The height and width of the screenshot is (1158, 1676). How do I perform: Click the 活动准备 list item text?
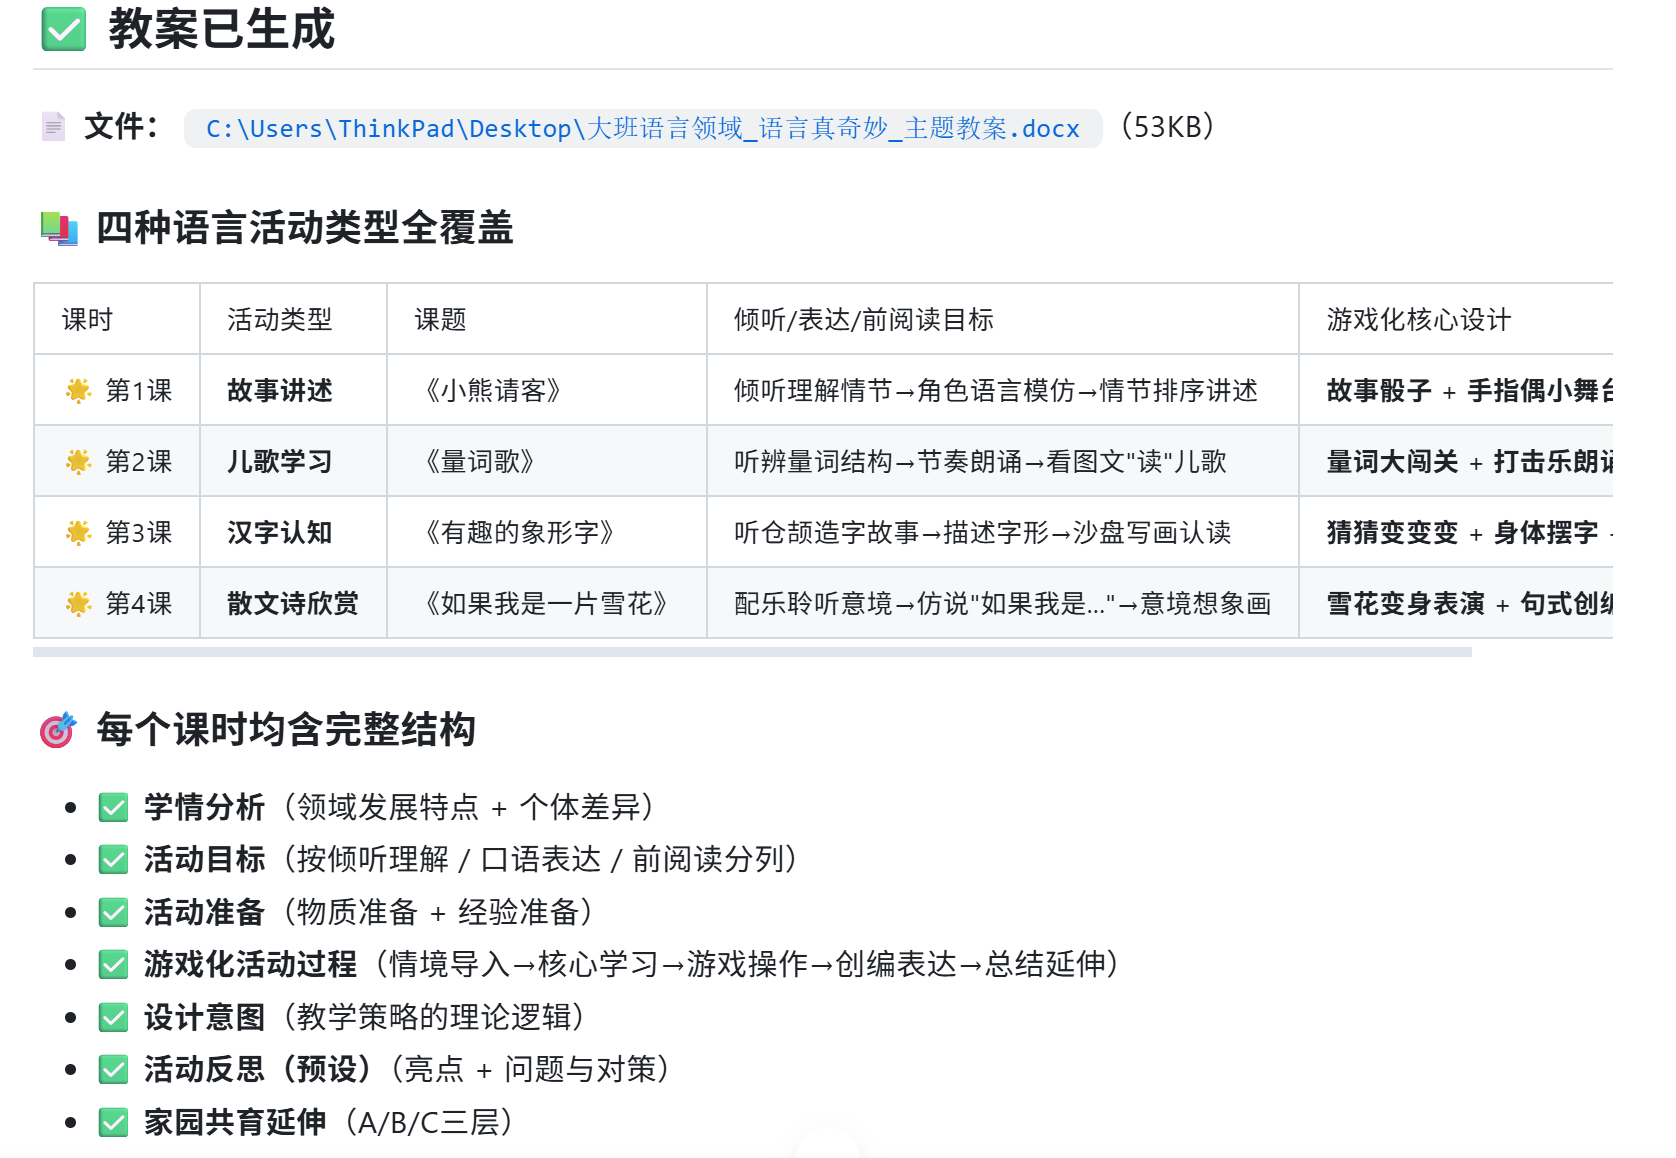pos(370,912)
